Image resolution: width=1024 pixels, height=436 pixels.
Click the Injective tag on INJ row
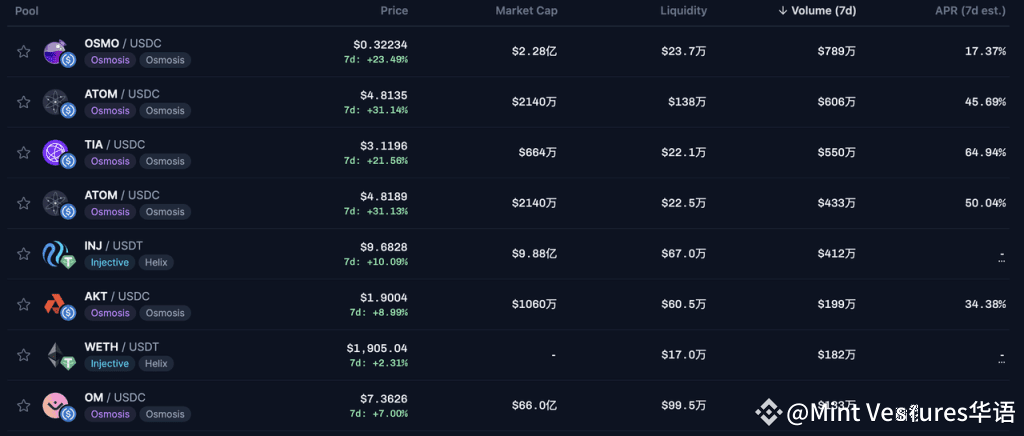pyautogui.click(x=110, y=262)
